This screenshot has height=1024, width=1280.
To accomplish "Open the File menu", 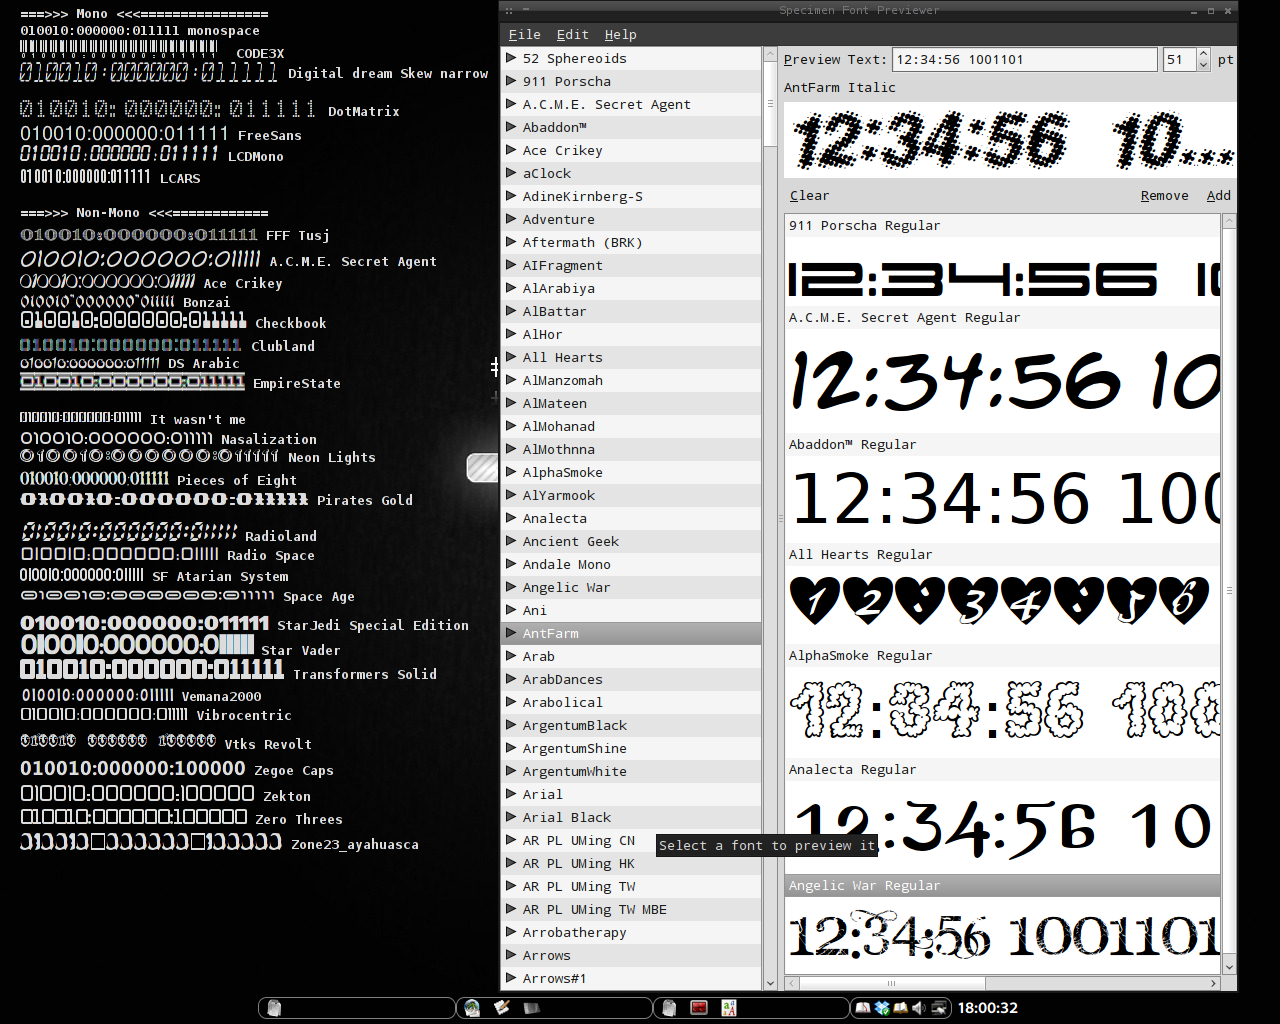I will [x=524, y=34].
